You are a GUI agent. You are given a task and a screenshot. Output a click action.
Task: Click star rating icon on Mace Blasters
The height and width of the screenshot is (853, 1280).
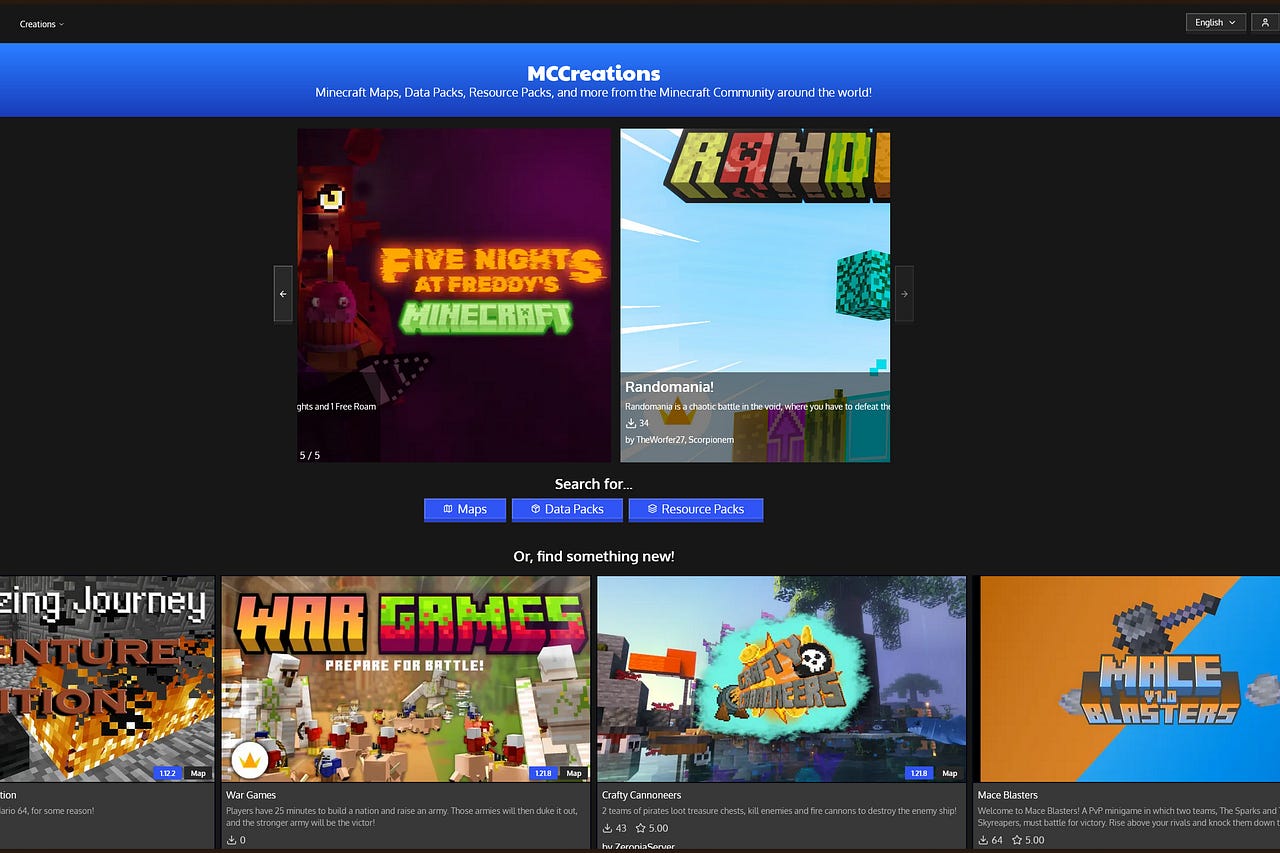pyautogui.click(x=1016, y=840)
